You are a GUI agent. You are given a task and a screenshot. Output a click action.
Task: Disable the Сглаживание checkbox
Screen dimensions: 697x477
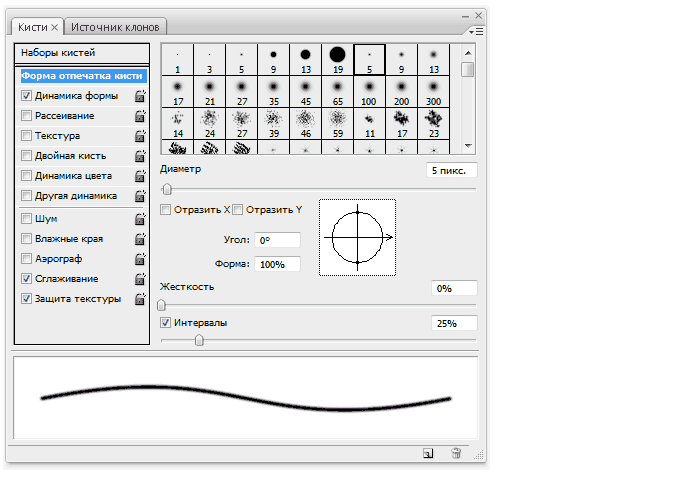[27, 278]
